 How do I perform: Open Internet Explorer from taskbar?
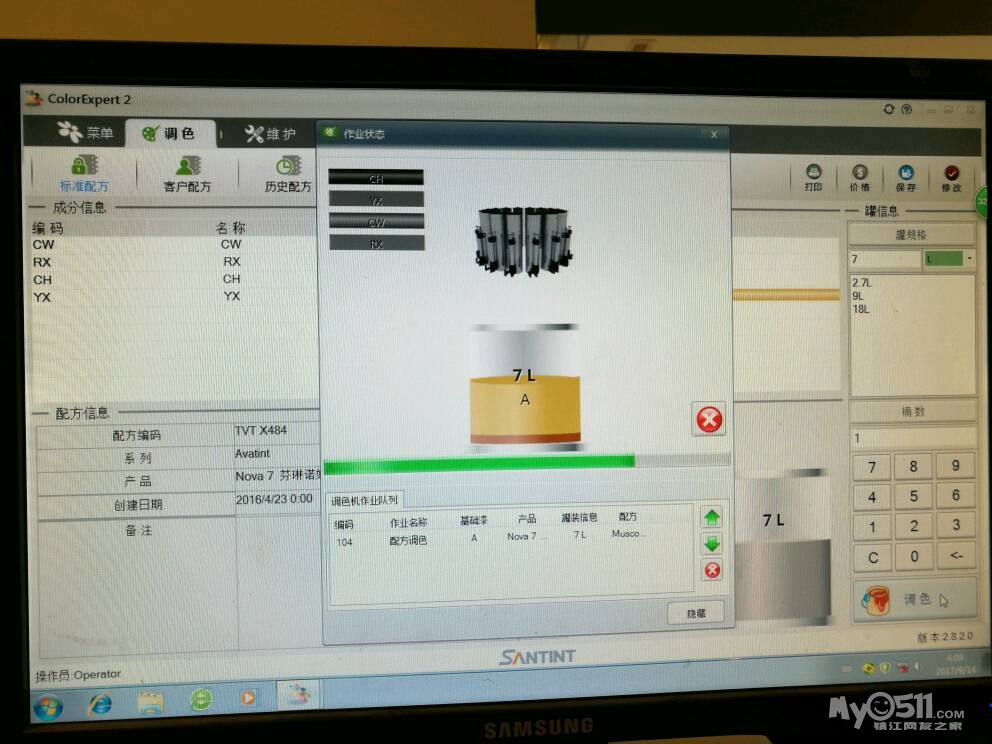(x=99, y=705)
